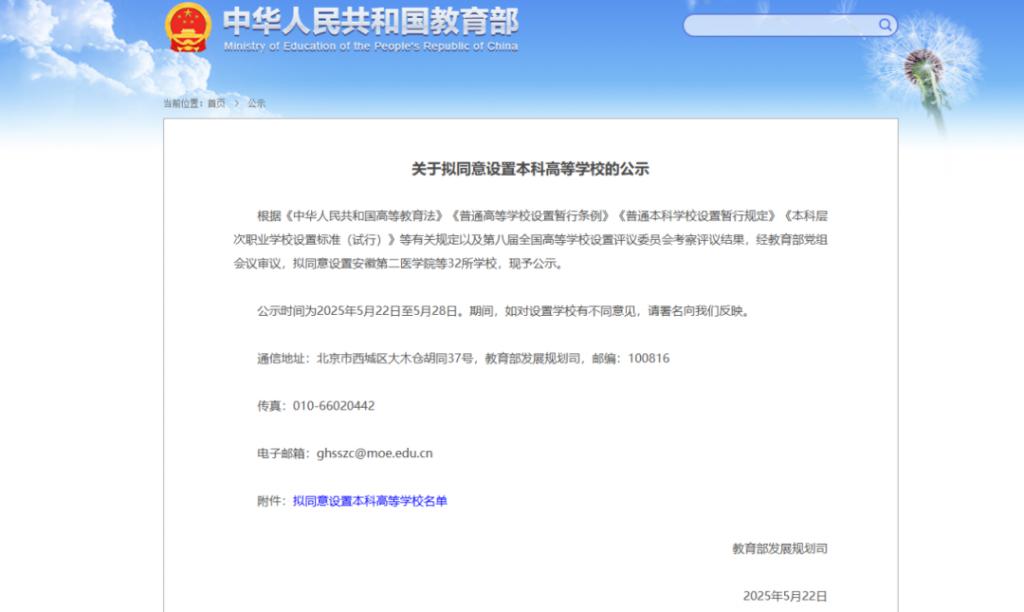1024x612 pixels.
Task: Click the 当前位置 breadcrumb label
Action: 182,103
